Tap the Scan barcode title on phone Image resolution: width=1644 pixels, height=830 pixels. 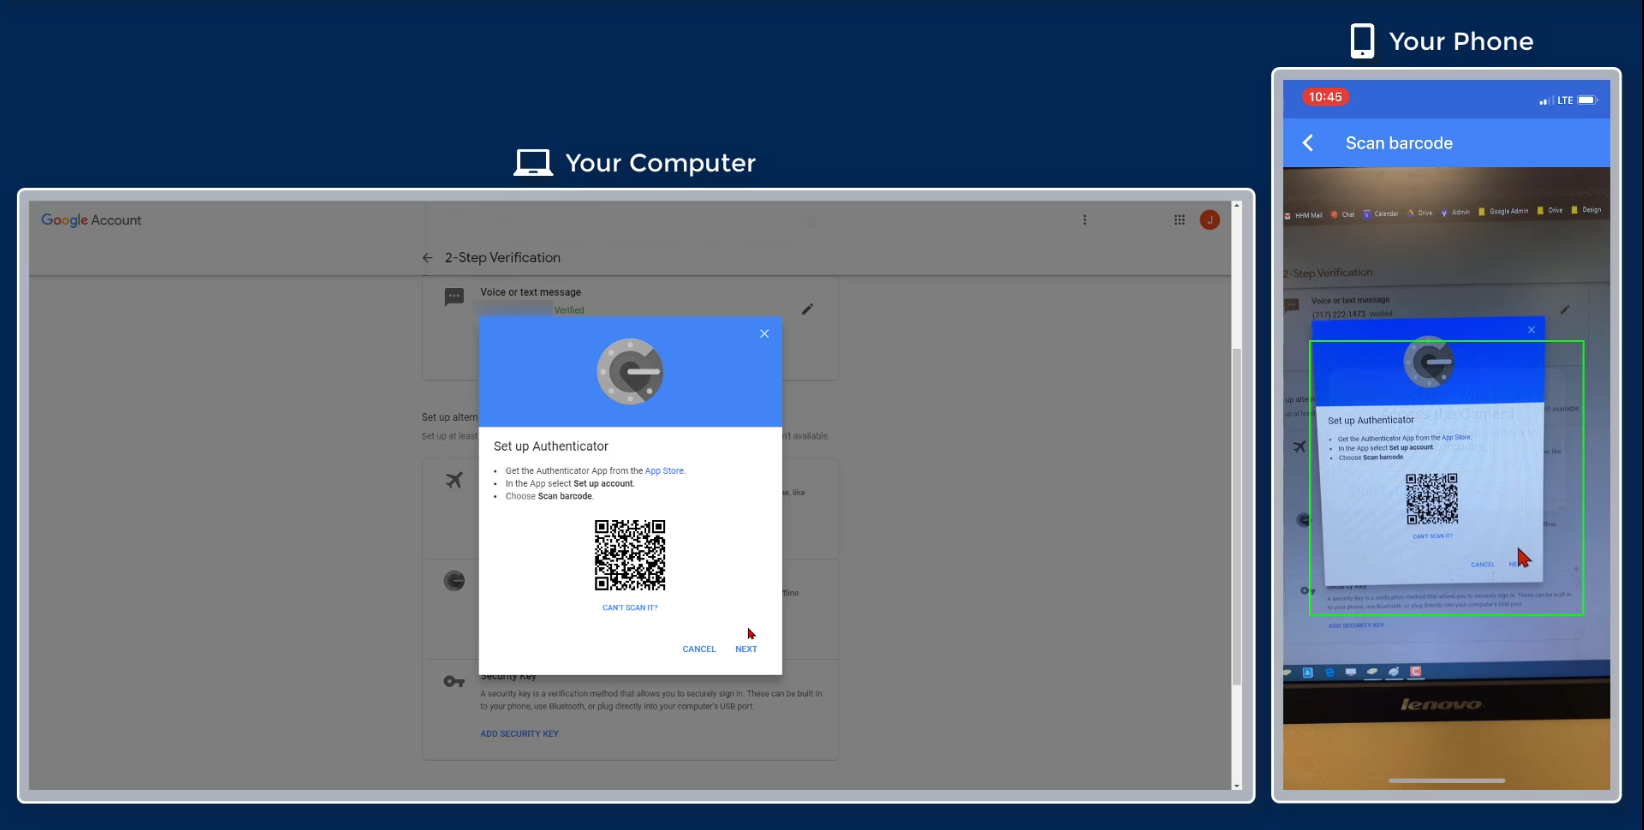coord(1399,143)
